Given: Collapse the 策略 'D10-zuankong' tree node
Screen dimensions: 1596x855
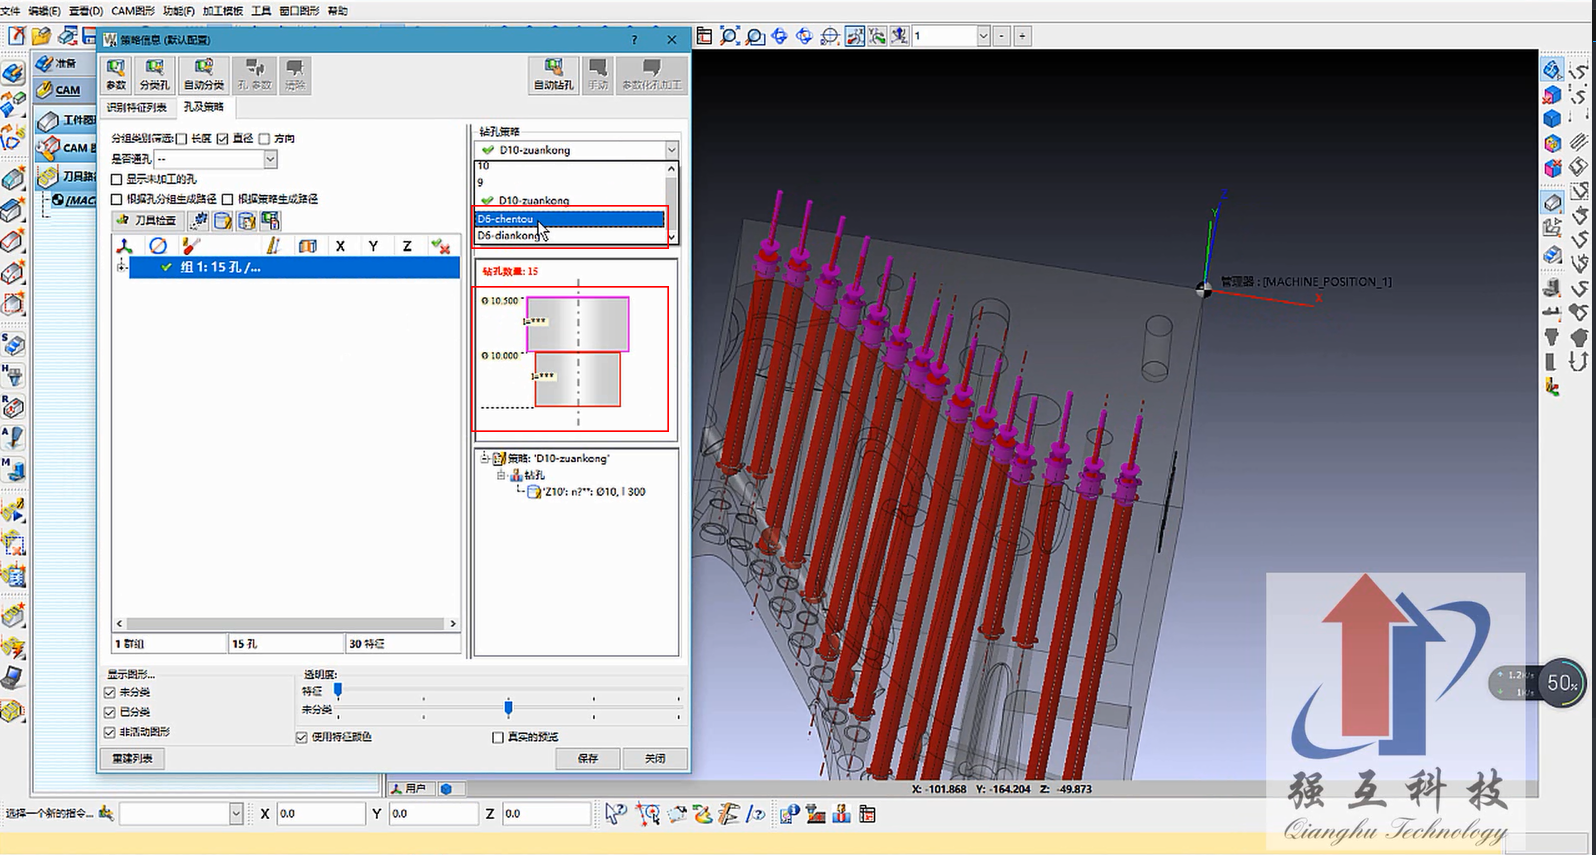Looking at the screenshot, I should click(485, 458).
